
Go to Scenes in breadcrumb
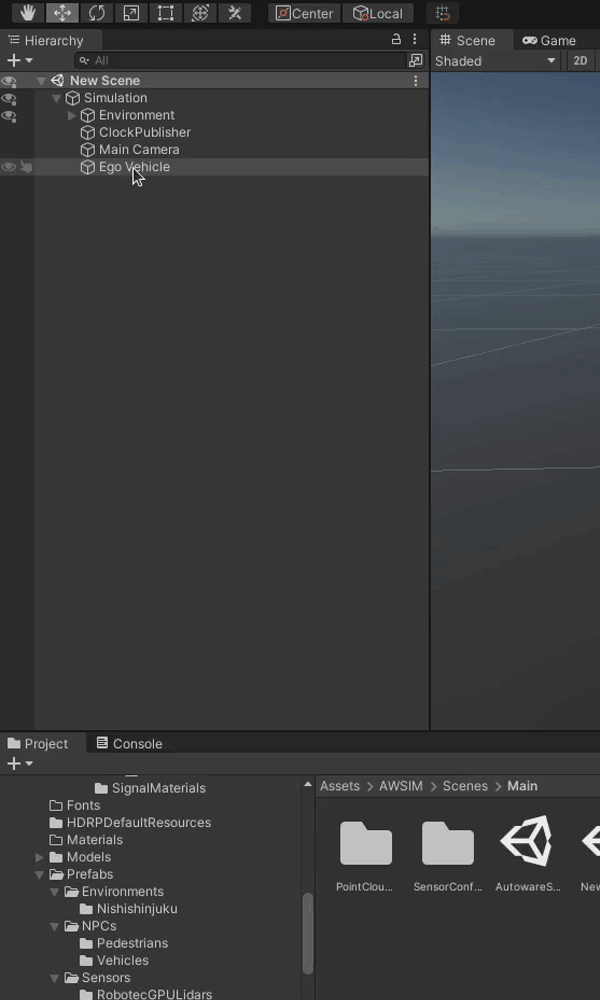[465, 786]
